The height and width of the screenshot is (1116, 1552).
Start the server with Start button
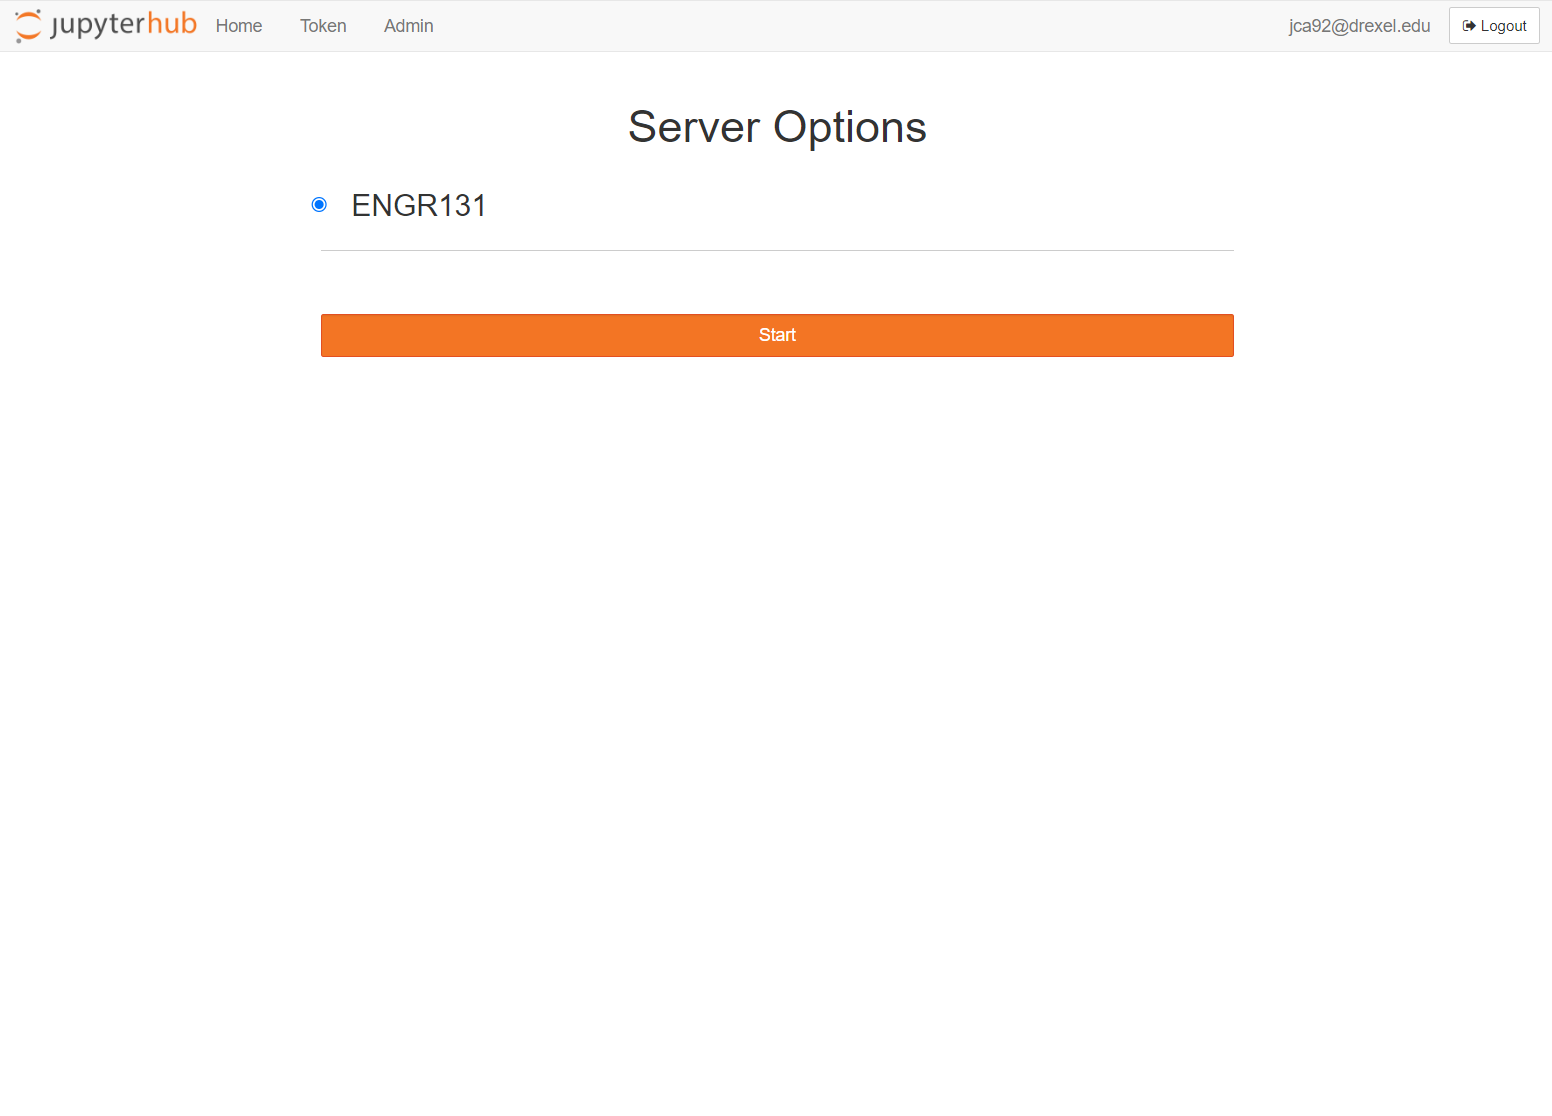[x=777, y=335]
